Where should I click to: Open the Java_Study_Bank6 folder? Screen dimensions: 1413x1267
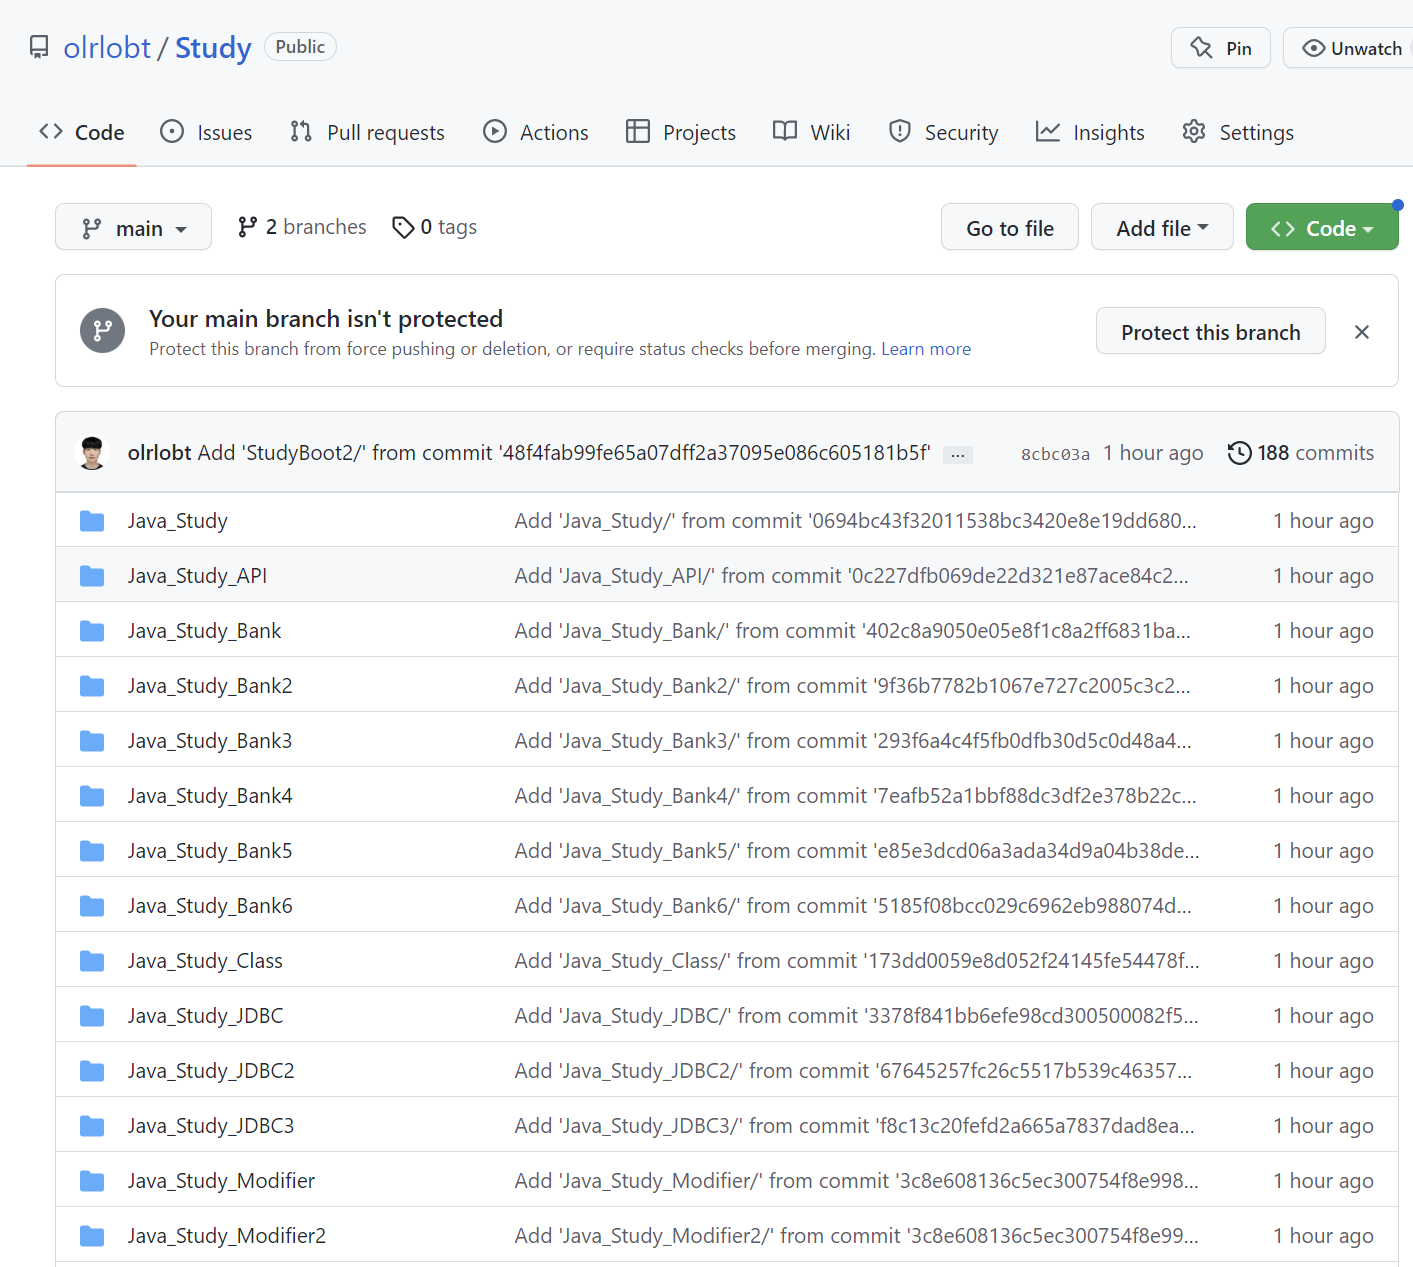(210, 906)
